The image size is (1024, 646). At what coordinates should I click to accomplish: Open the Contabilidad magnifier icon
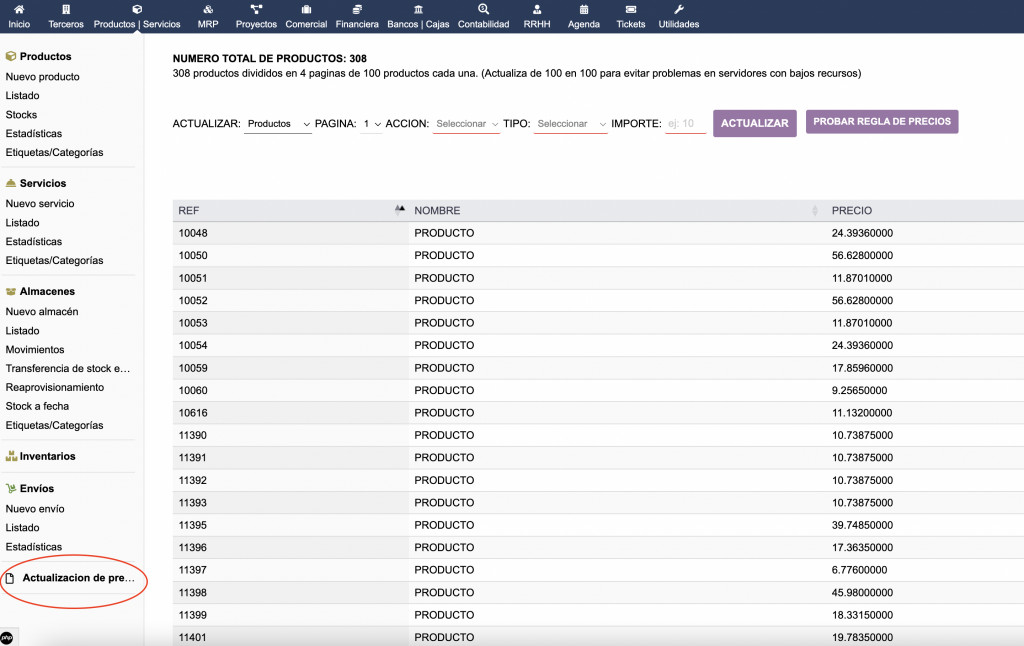pyautogui.click(x=483, y=9)
